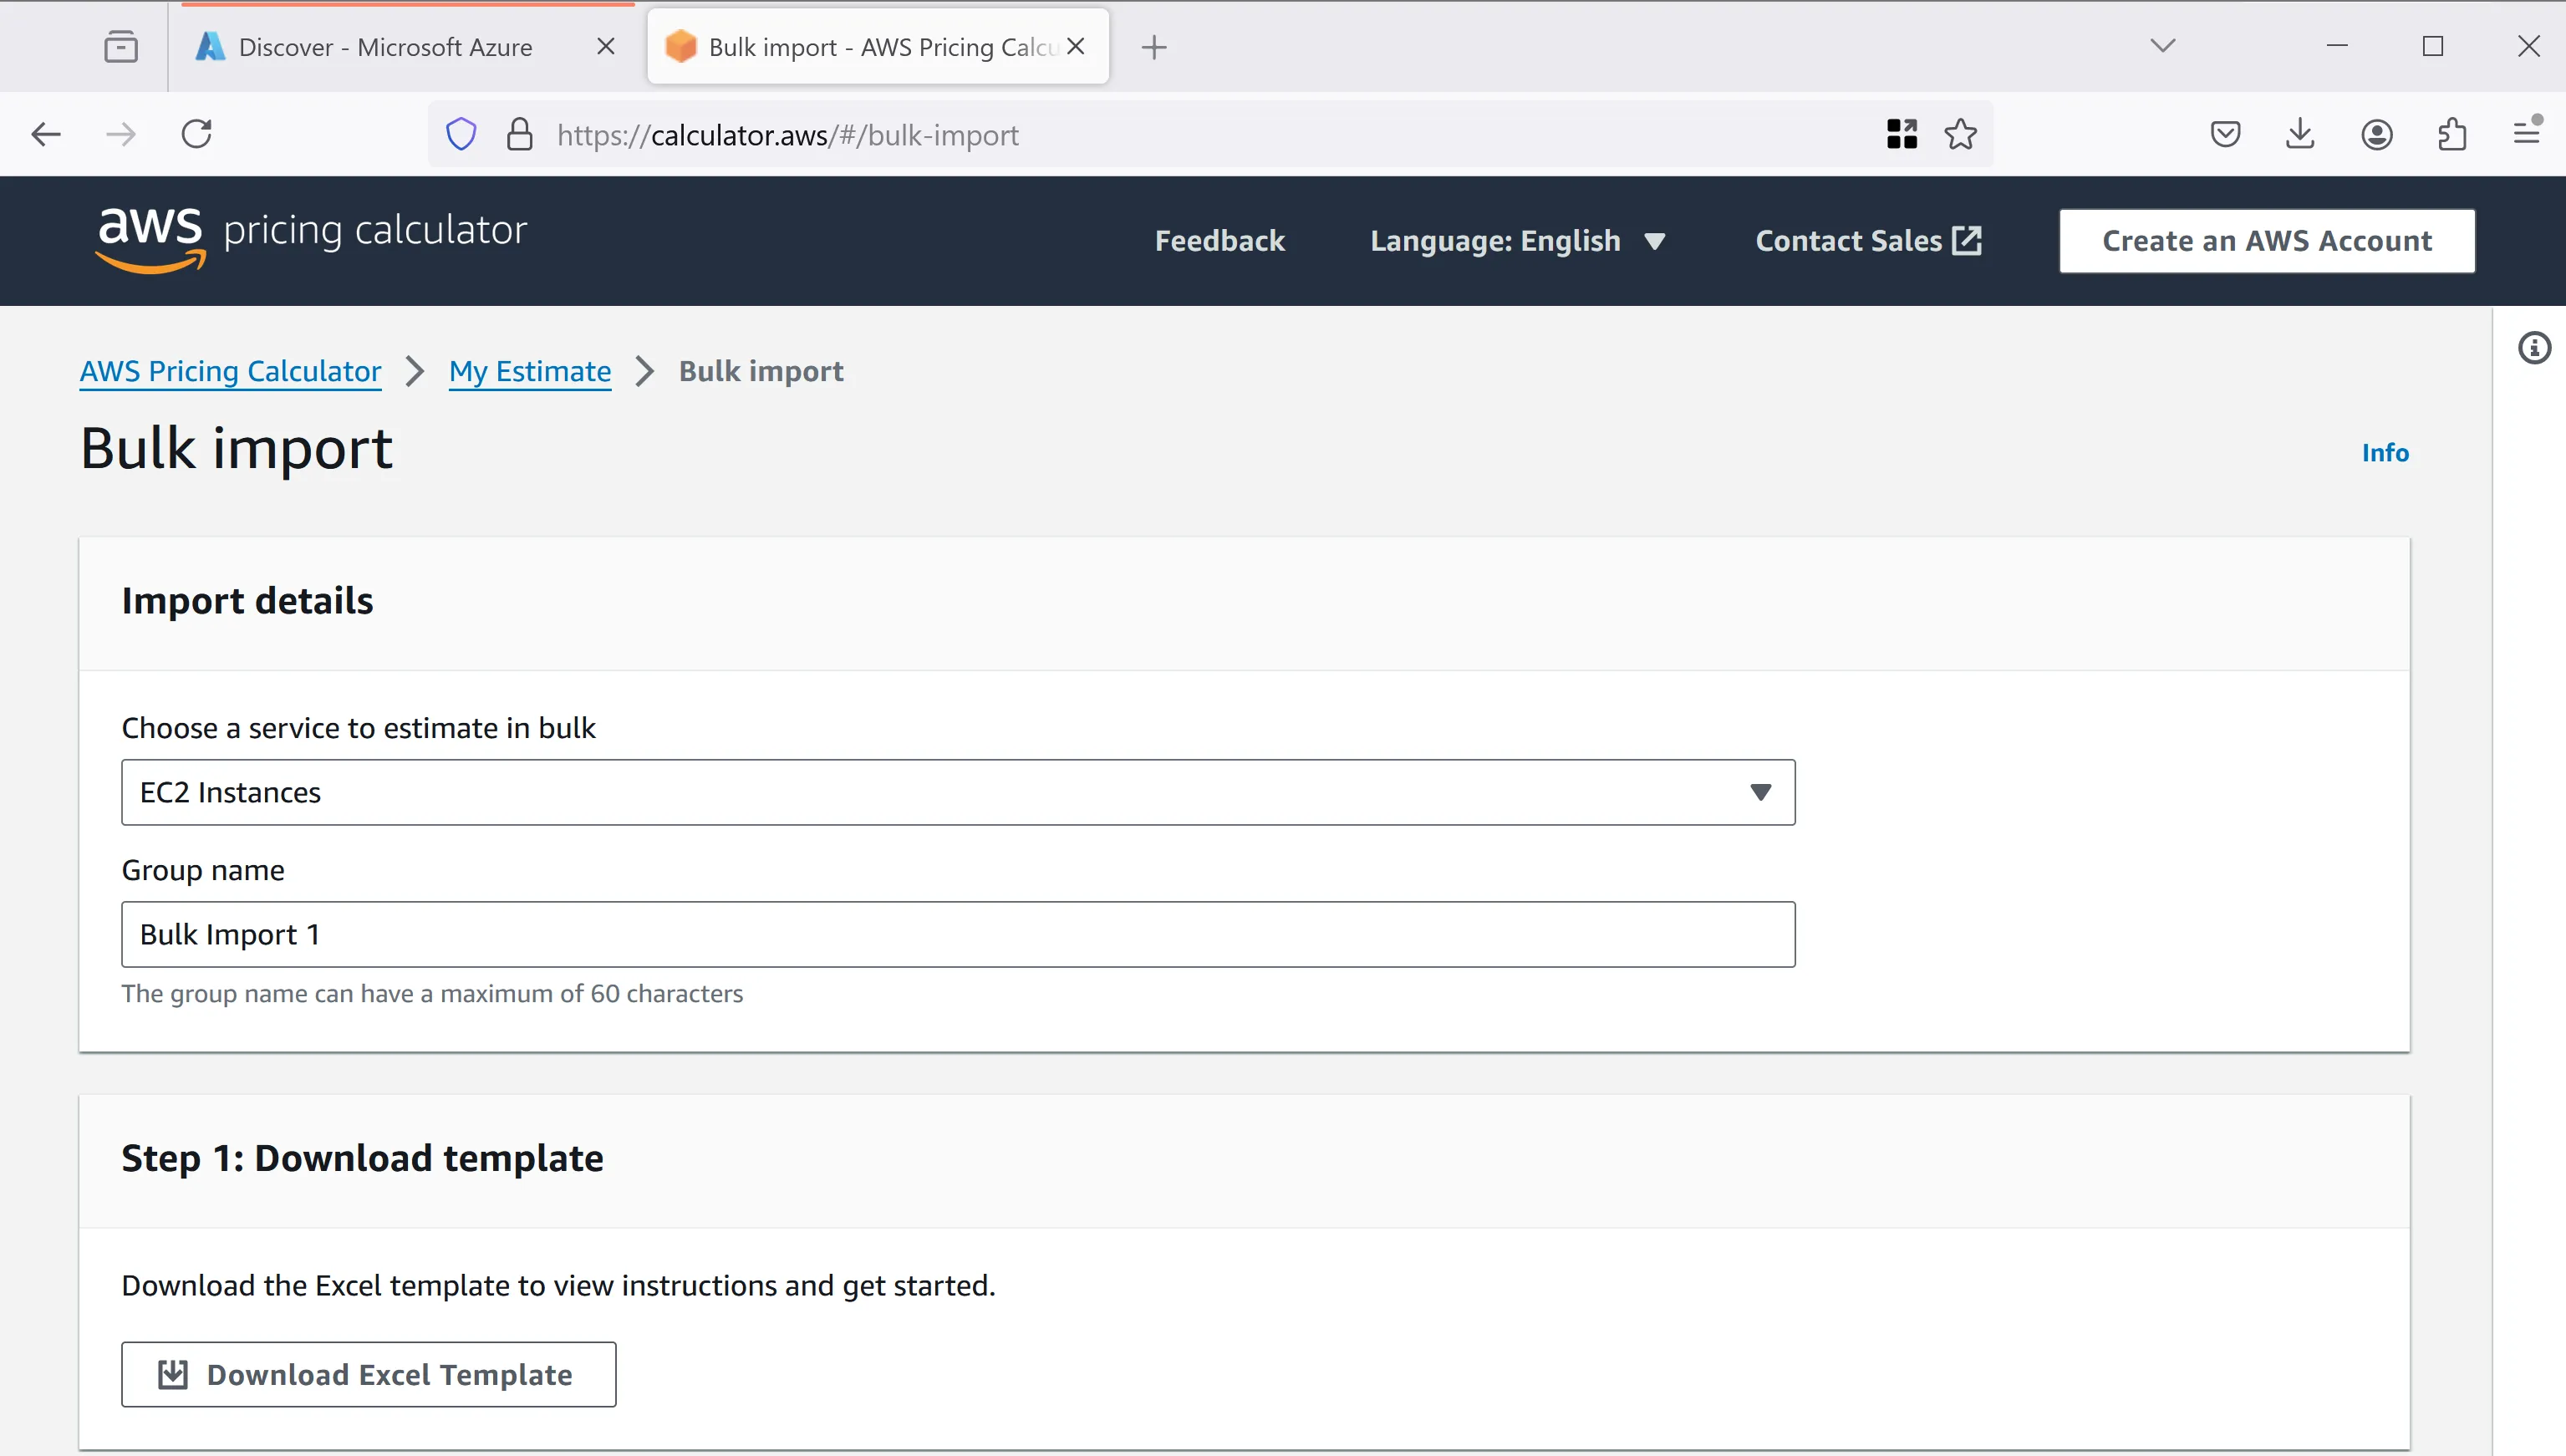This screenshot has height=1456, width=2566.
Task: Open the Info link beside heading
Action: tap(2385, 453)
